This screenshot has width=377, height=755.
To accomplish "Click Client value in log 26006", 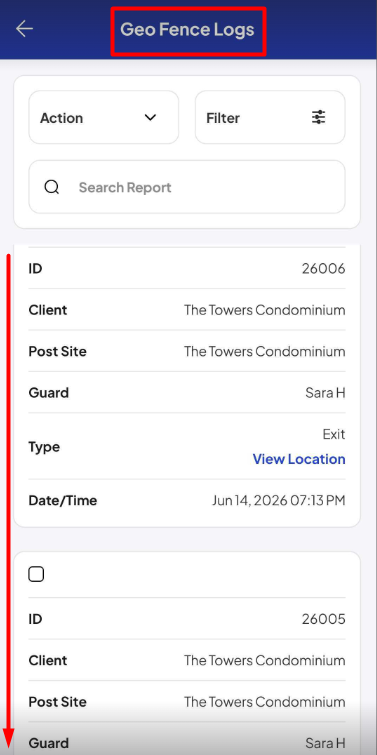I will pos(264,310).
